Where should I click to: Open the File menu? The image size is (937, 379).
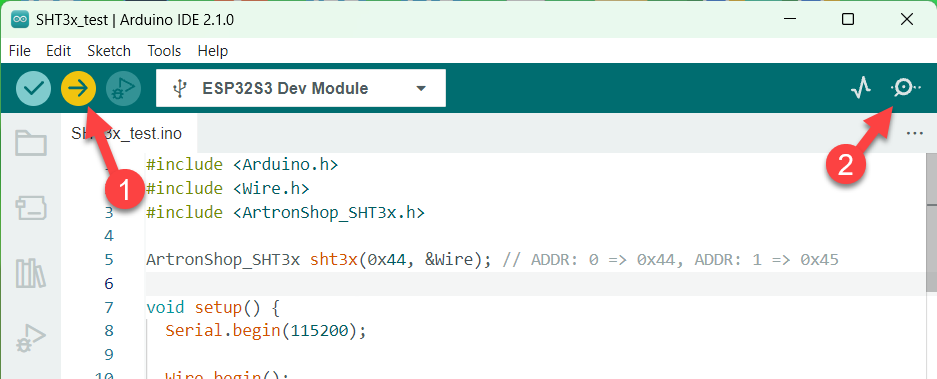(x=20, y=51)
